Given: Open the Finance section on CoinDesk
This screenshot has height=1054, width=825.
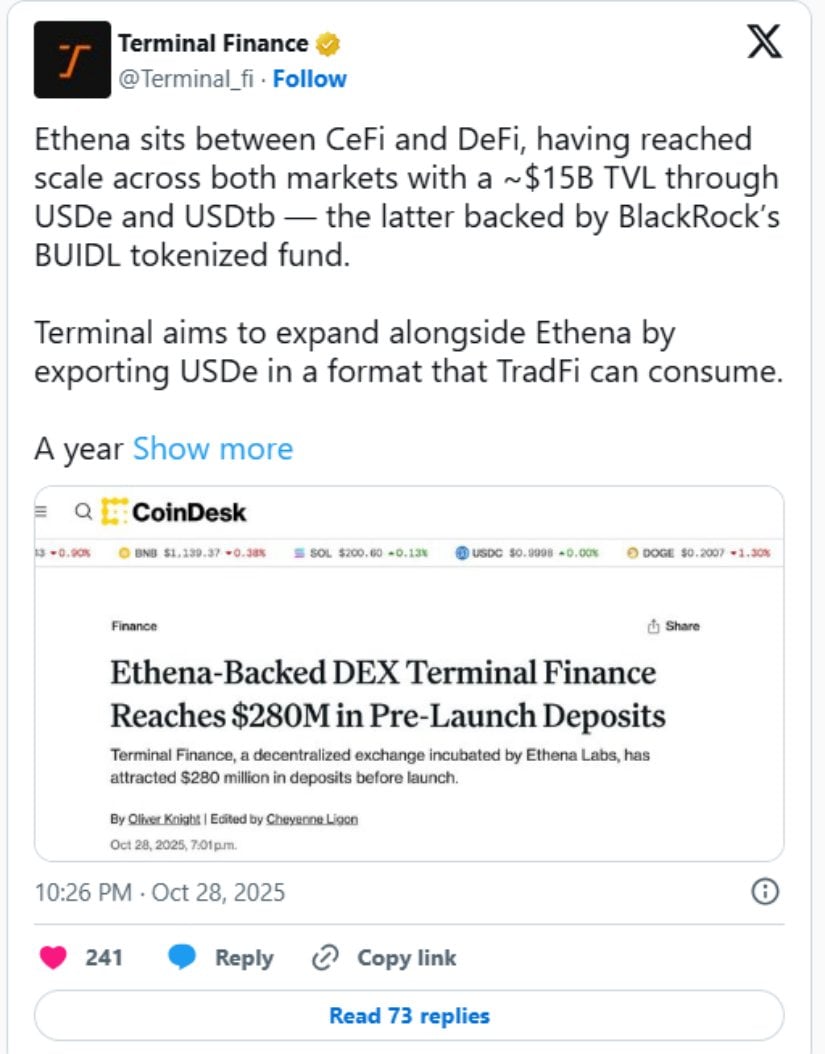Looking at the screenshot, I should click(134, 626).
